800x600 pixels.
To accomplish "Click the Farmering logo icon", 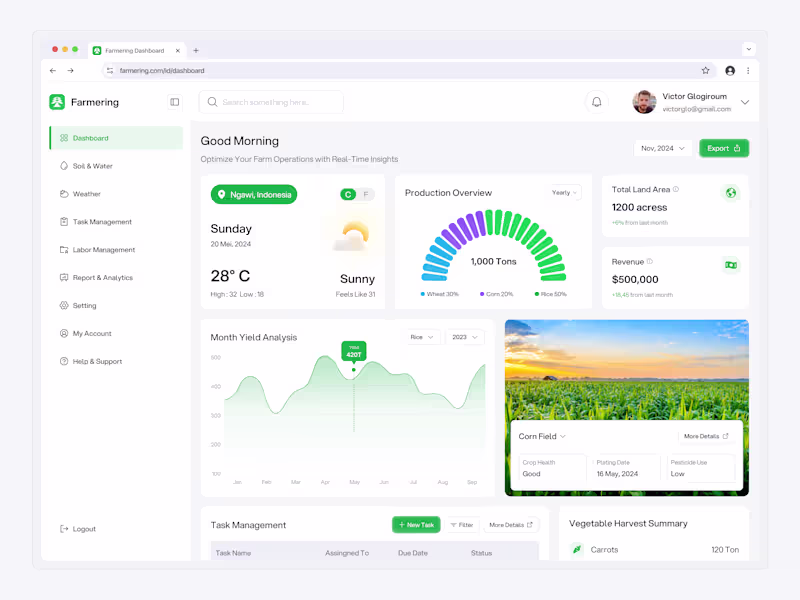I will pos(57,102).
